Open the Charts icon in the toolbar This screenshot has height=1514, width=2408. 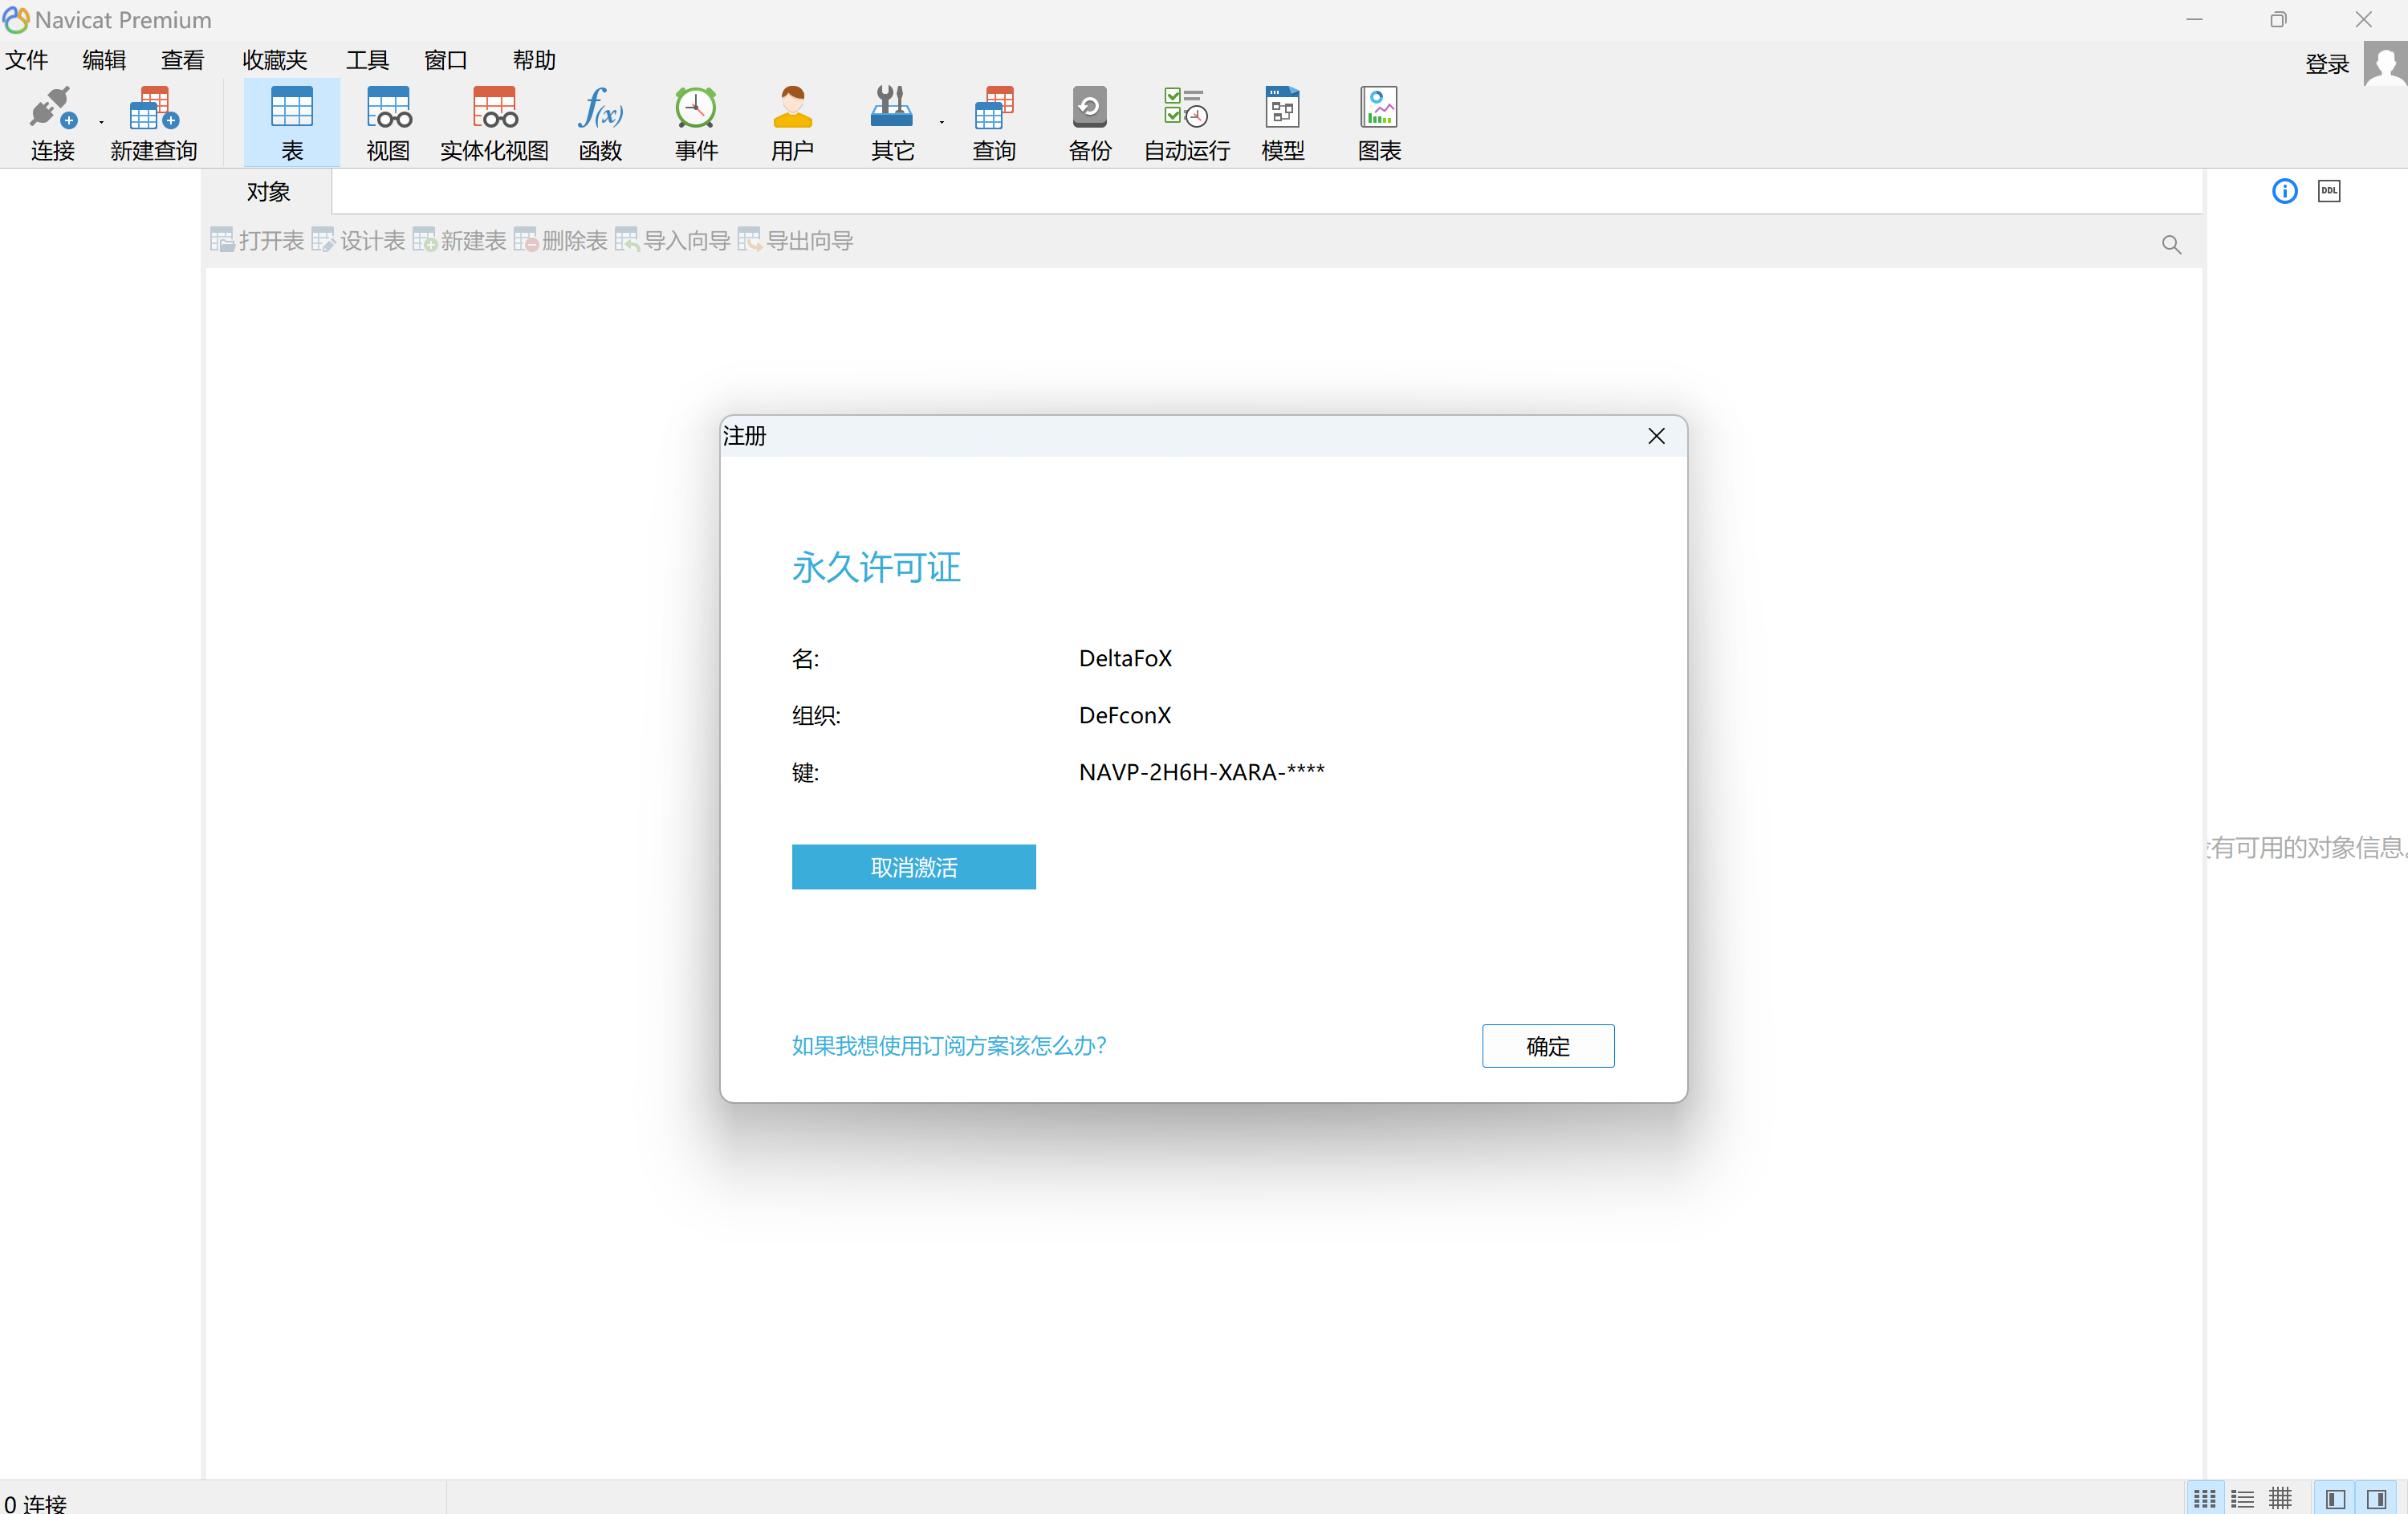click(1379, 108)
